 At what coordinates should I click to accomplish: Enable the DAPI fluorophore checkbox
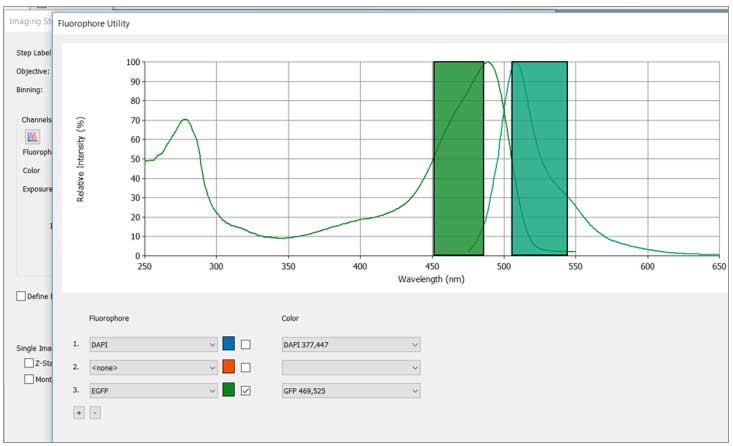246,344
